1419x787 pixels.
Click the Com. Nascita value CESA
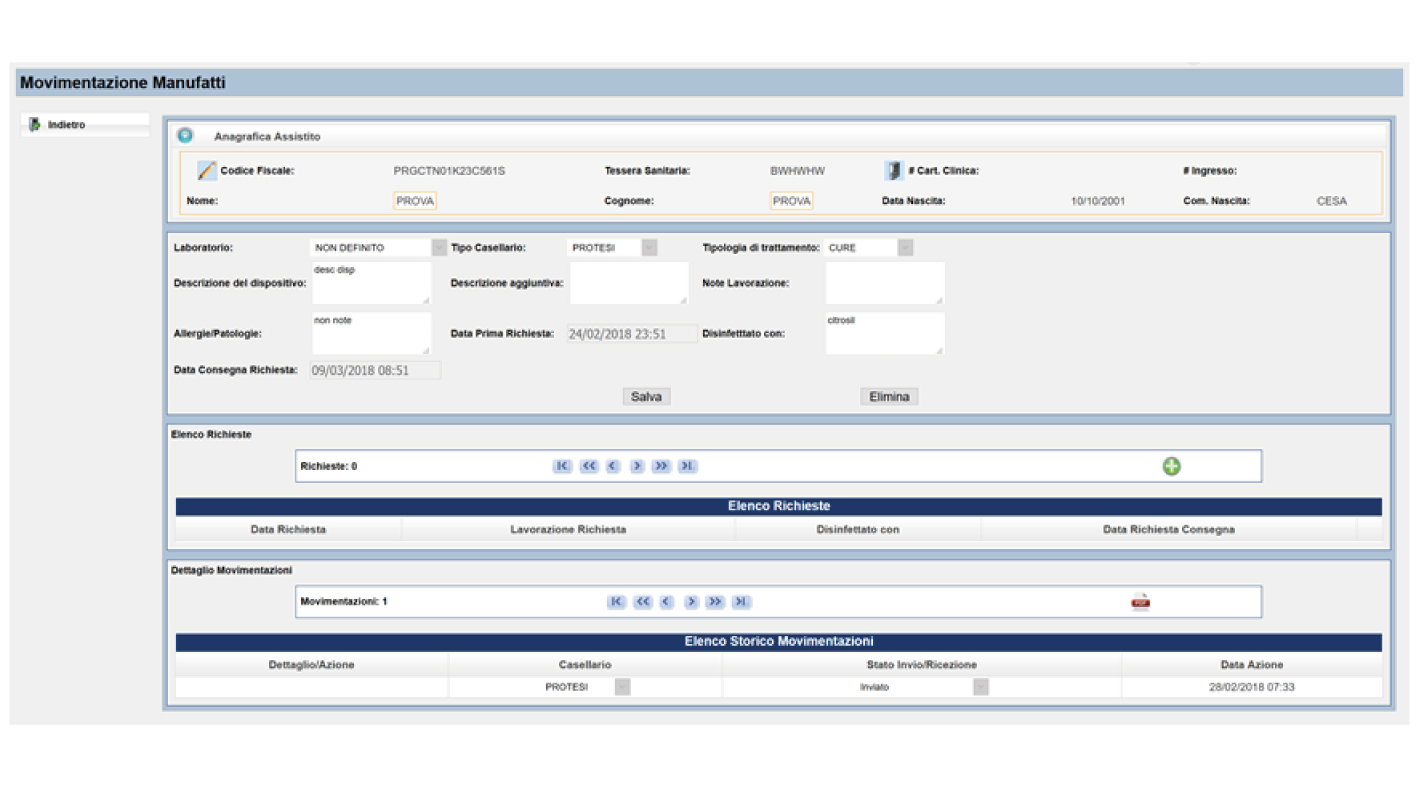pos(1331,201)
